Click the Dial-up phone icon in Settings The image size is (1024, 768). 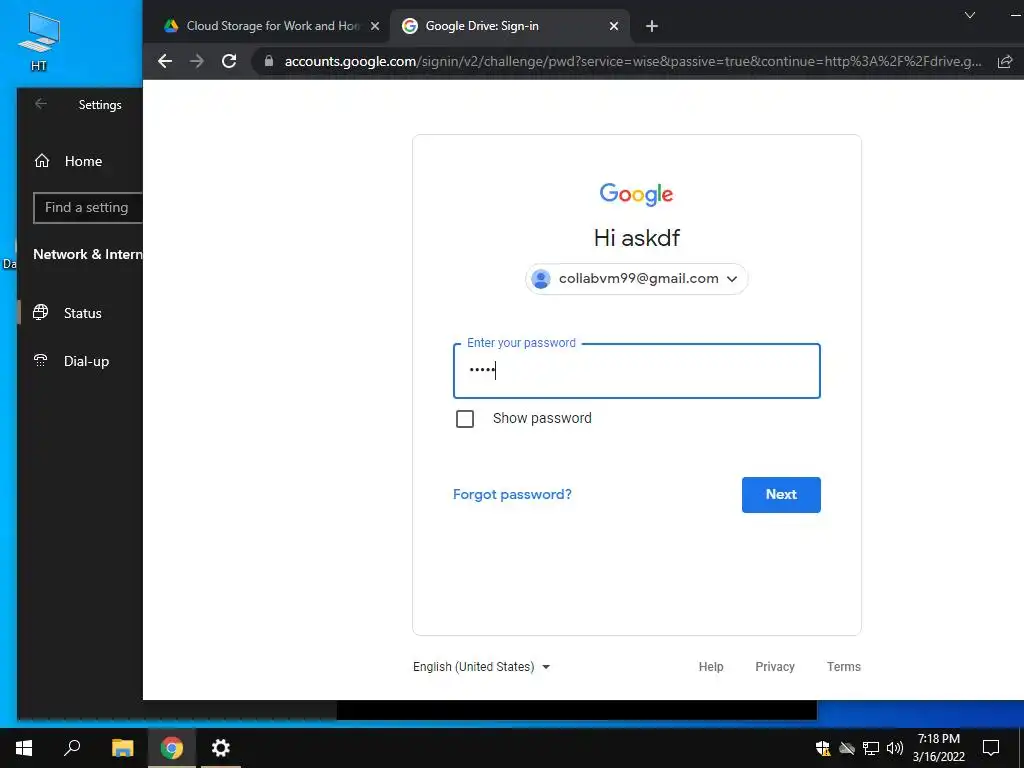pos(40,360)
